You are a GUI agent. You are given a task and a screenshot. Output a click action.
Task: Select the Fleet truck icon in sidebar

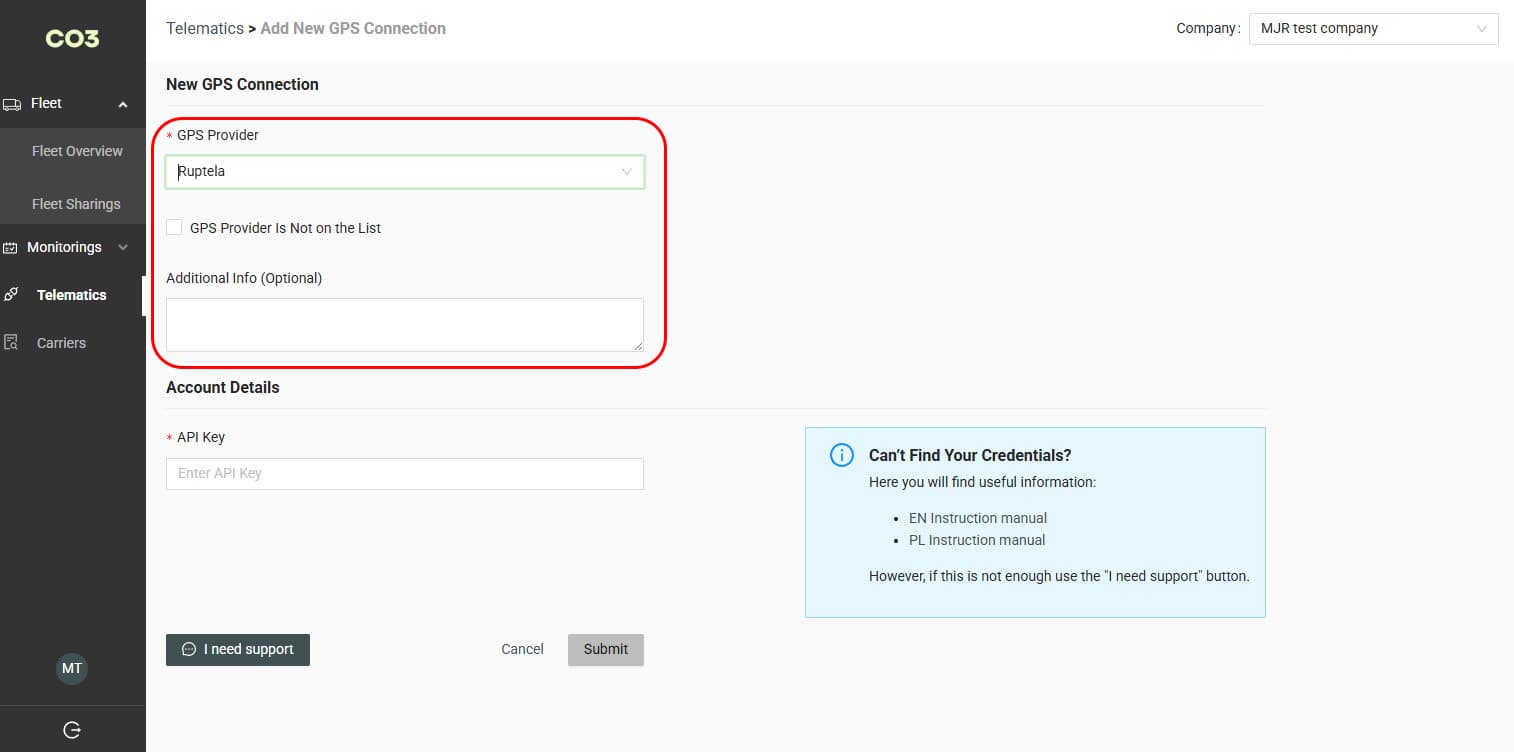click(14, 103)
